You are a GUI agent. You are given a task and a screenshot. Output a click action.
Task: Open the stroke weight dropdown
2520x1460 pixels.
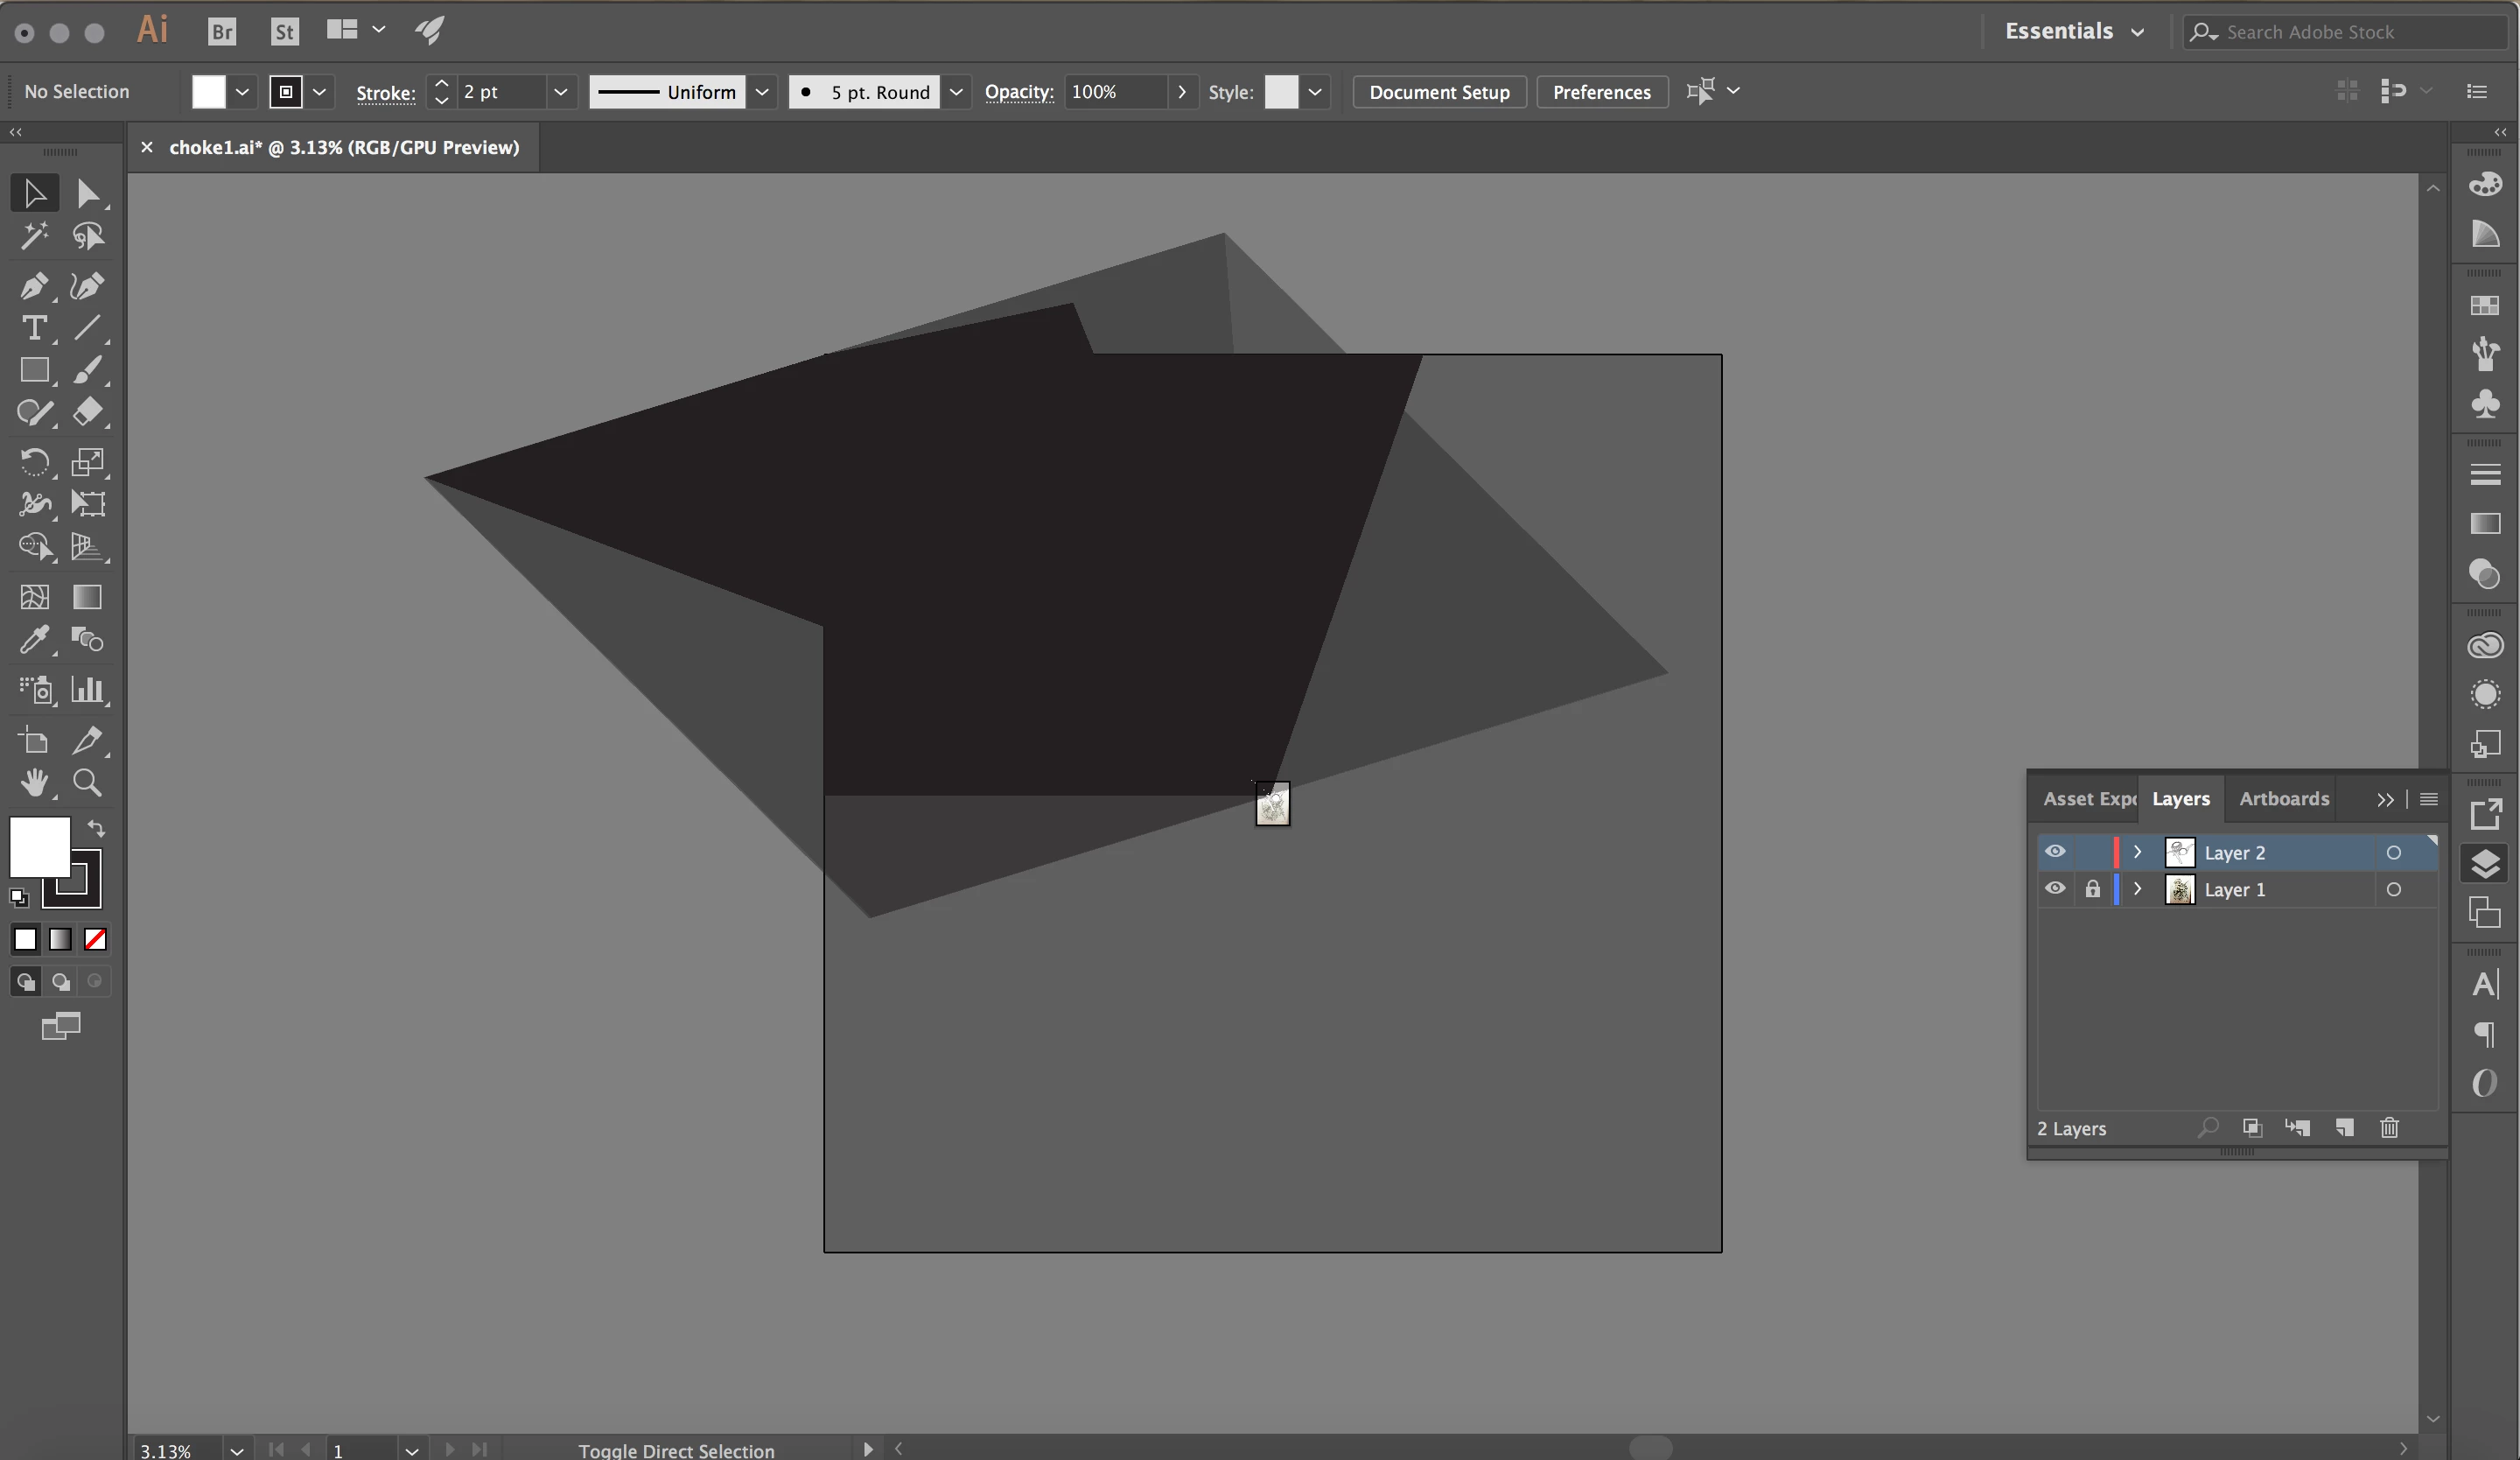pos(560,92)
